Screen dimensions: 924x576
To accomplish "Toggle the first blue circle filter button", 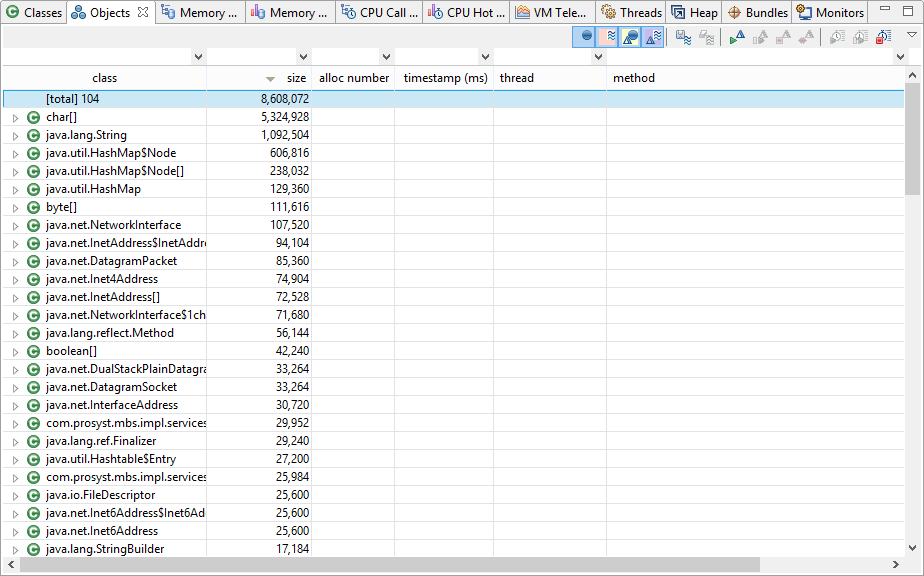I will [586, 37].
